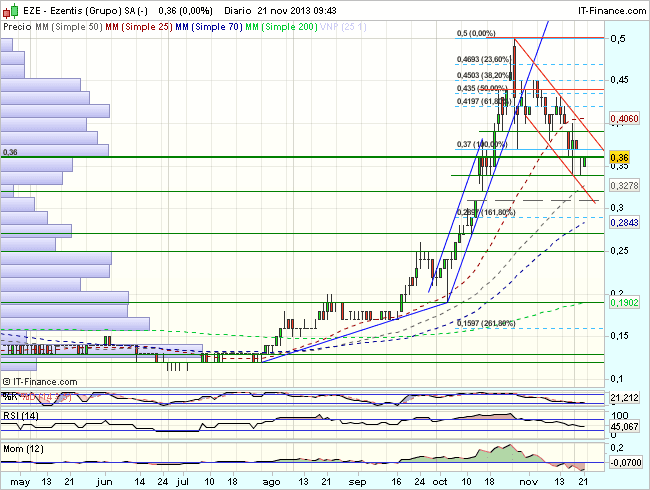Click the candlestick chart icon beside EZE

[11, 10]
